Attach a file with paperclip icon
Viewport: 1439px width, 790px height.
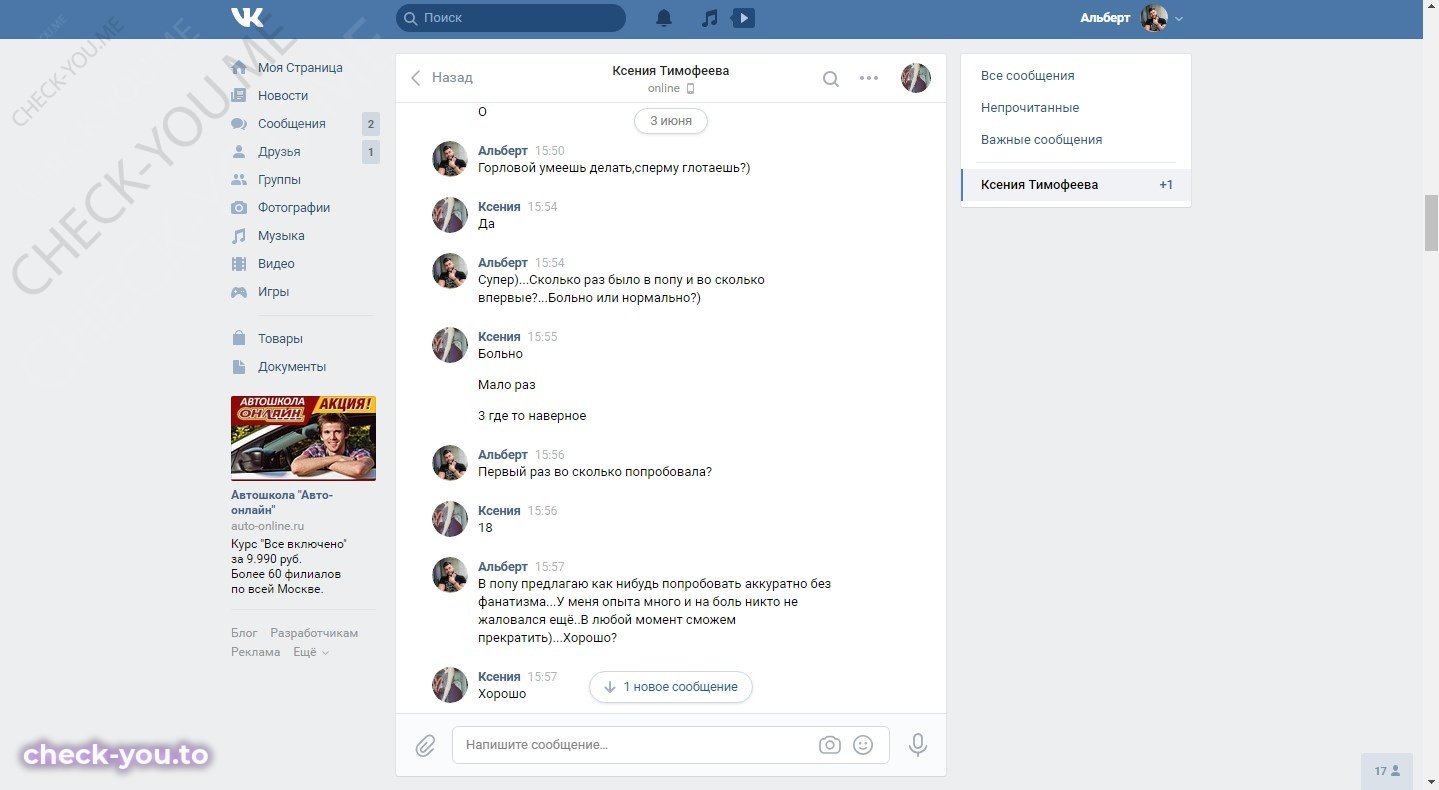[425, 746]
